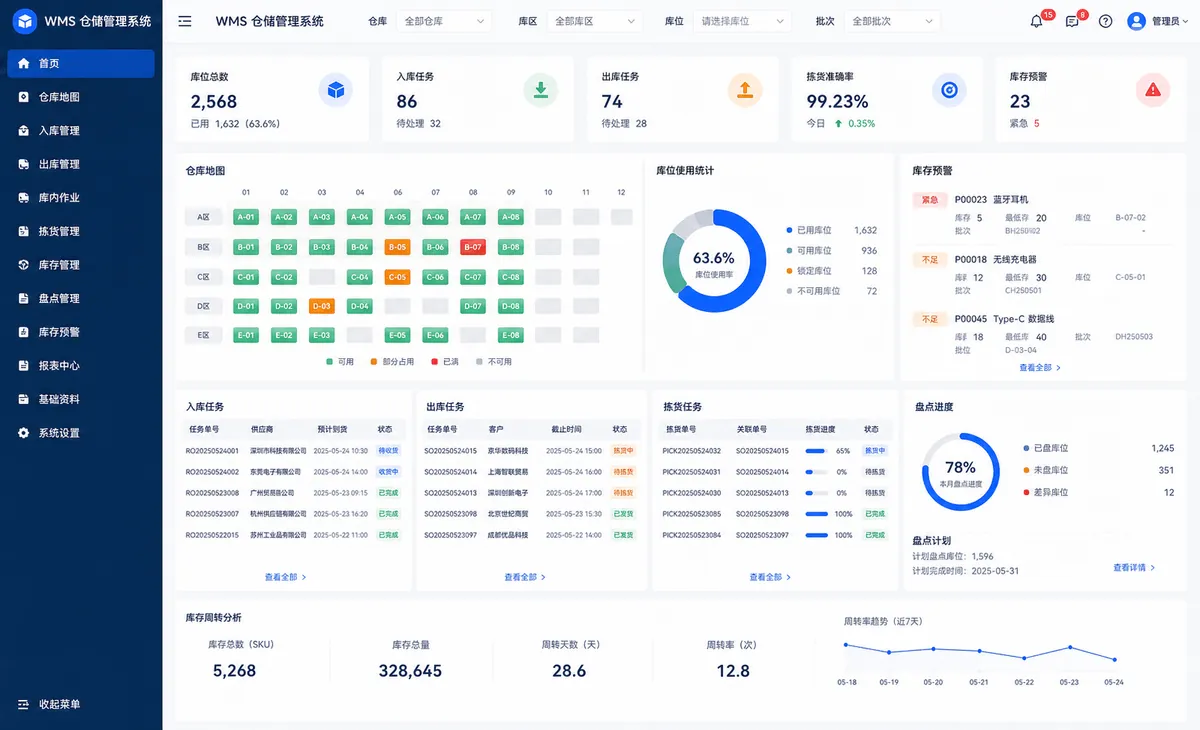Open 库存管理 label in sidebar menu

[x=59, y=265]
